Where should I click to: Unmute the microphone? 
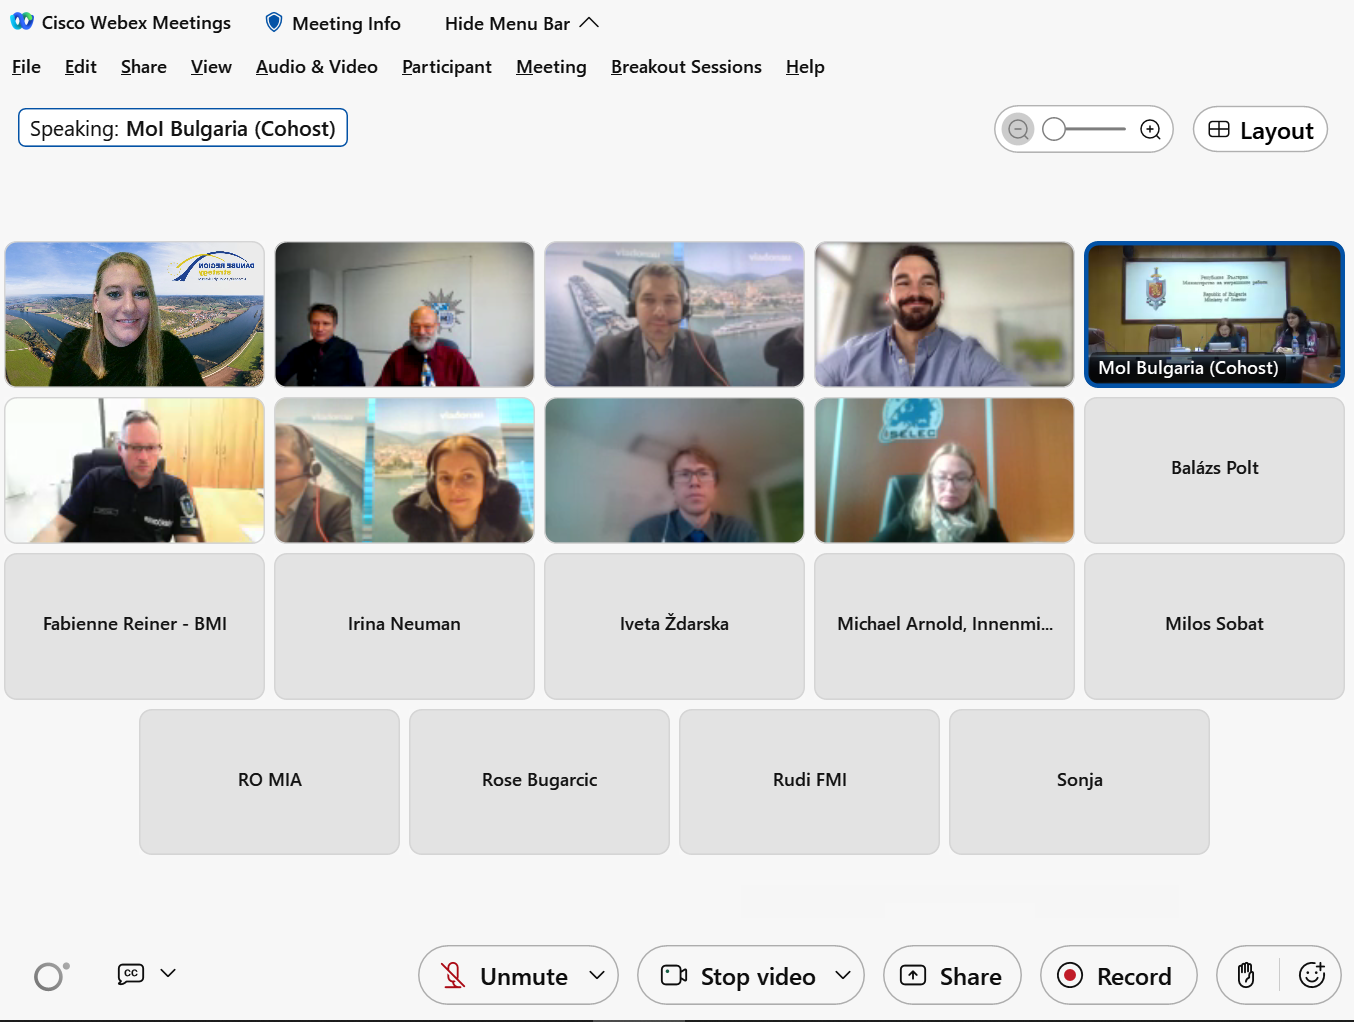click(x=510, y=976)
